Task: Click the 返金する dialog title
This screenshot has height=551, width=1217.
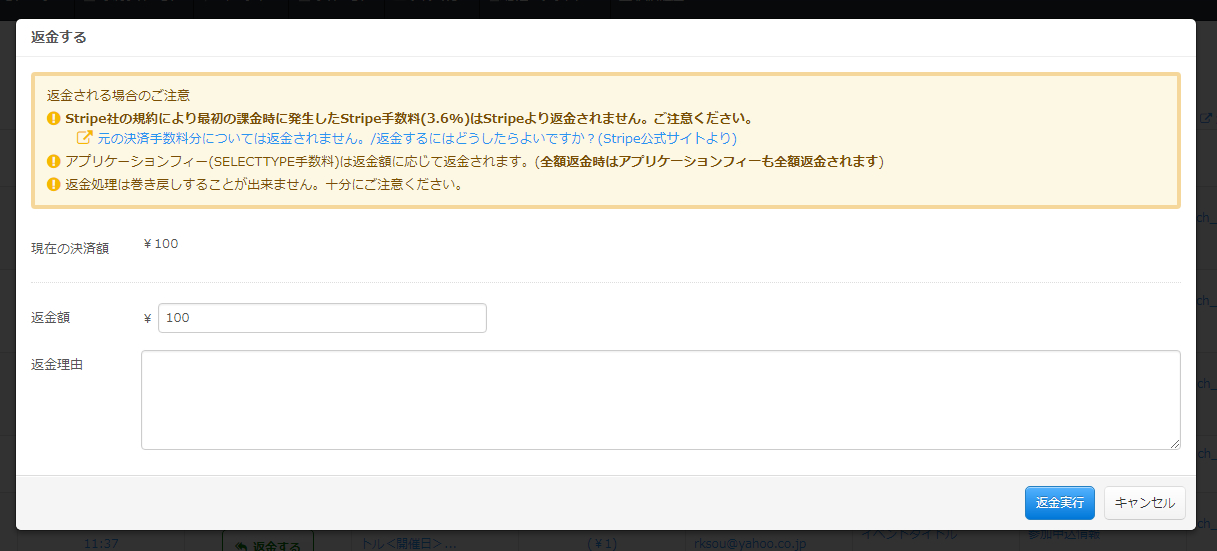Action: 59,38
